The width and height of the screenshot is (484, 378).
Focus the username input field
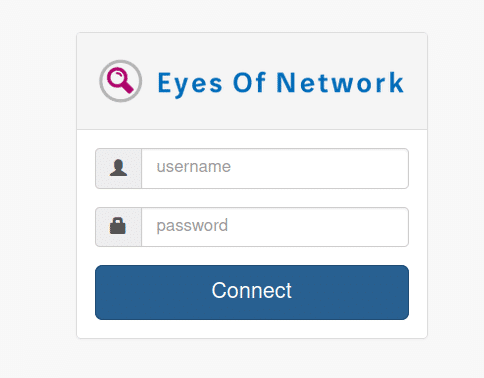pyautogui.click(x=275, y=168)
